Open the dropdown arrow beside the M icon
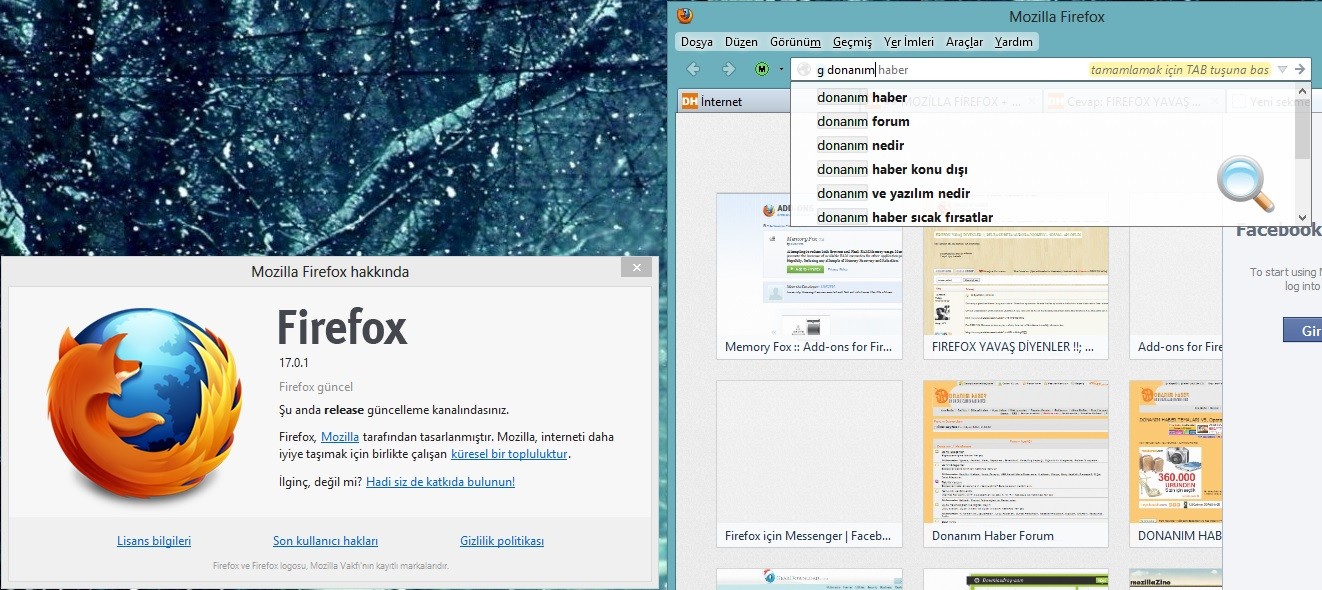 [780, 69]
